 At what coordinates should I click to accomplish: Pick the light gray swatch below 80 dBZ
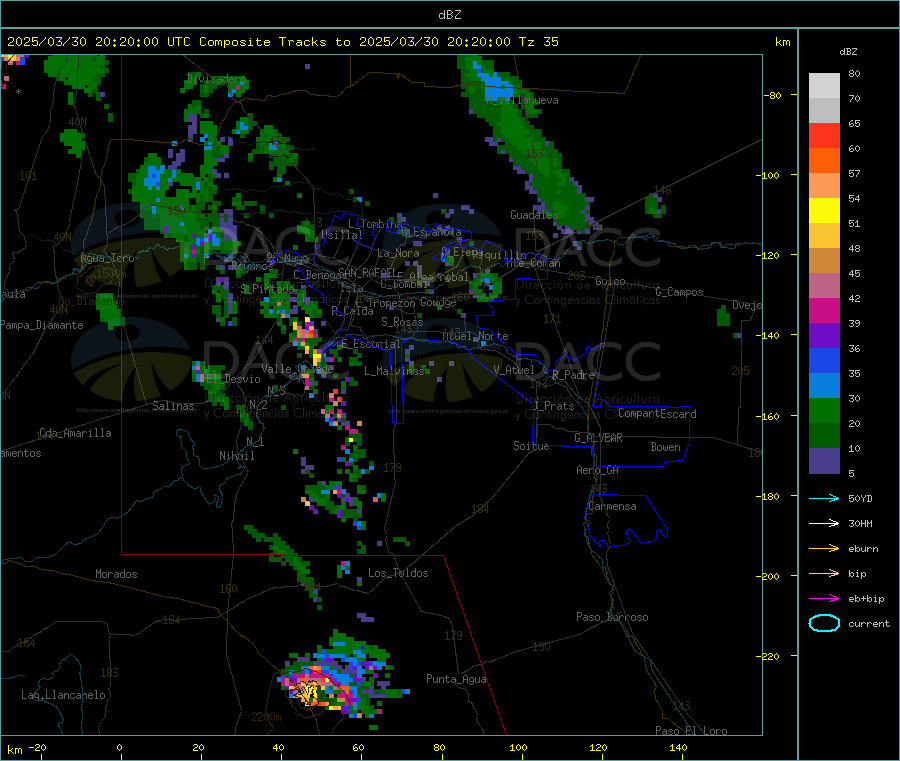click(824, 86)
